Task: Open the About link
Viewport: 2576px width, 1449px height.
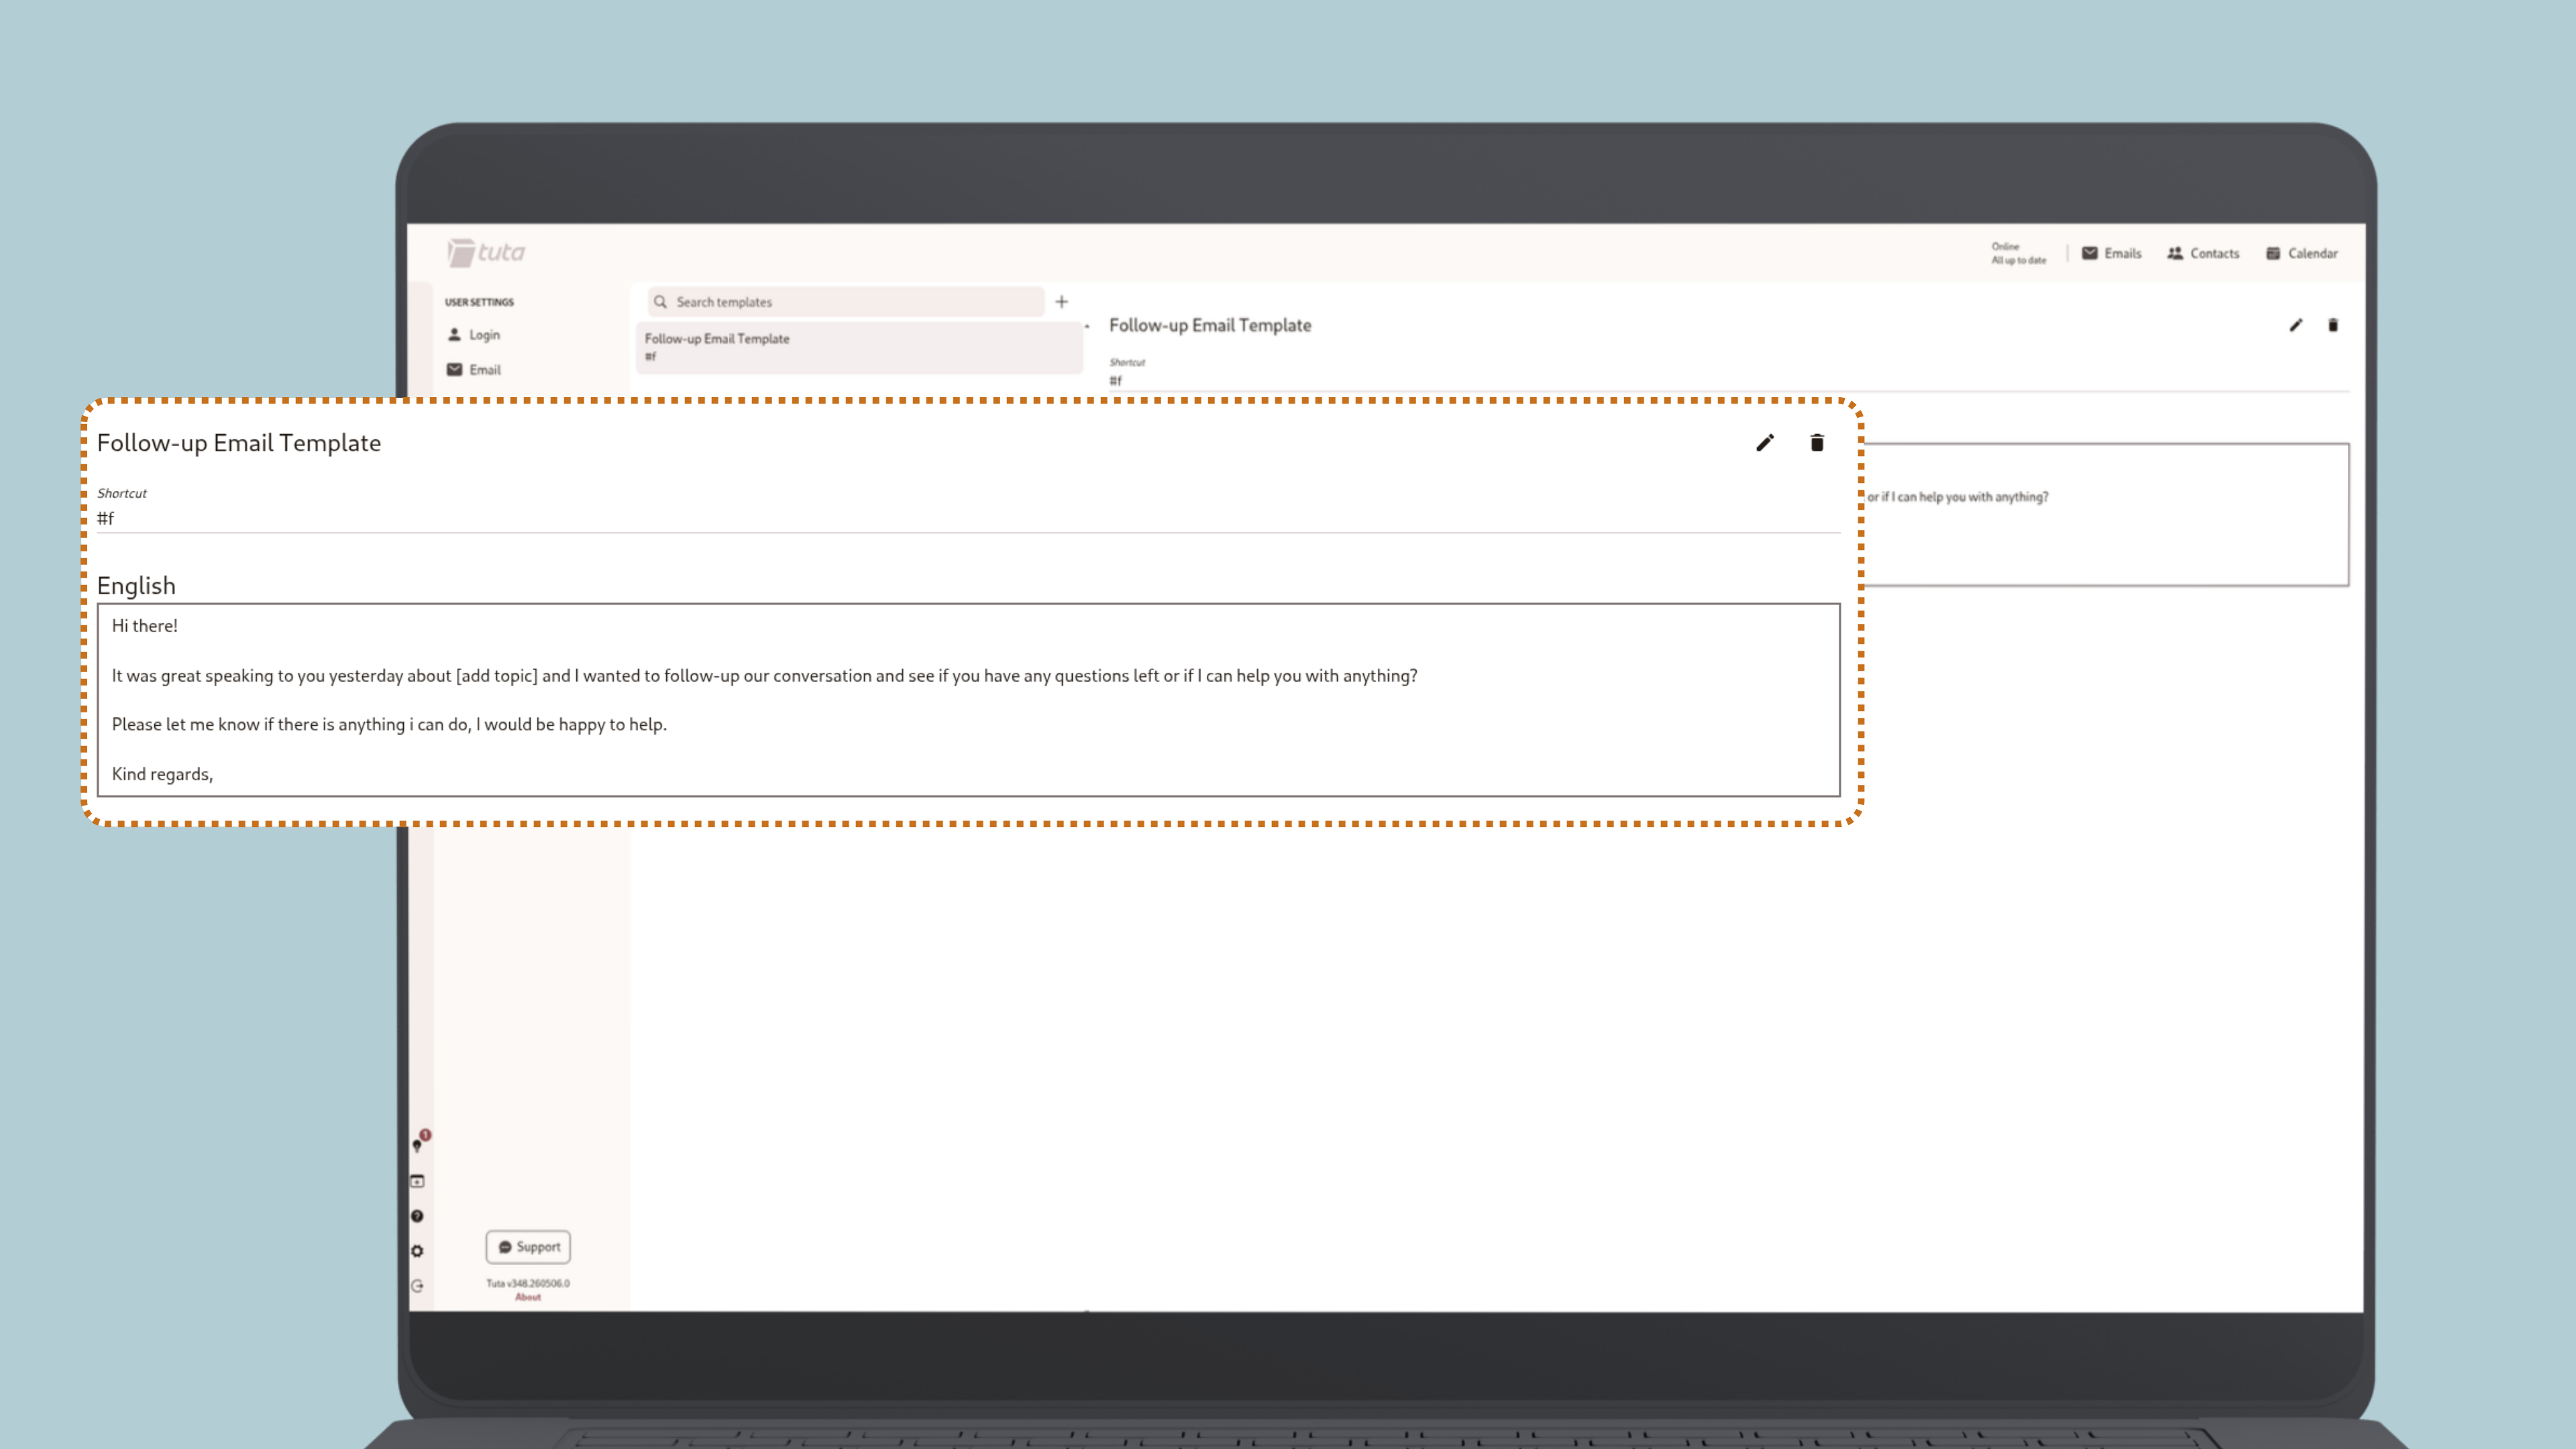Action: [x=528, y=1297]
